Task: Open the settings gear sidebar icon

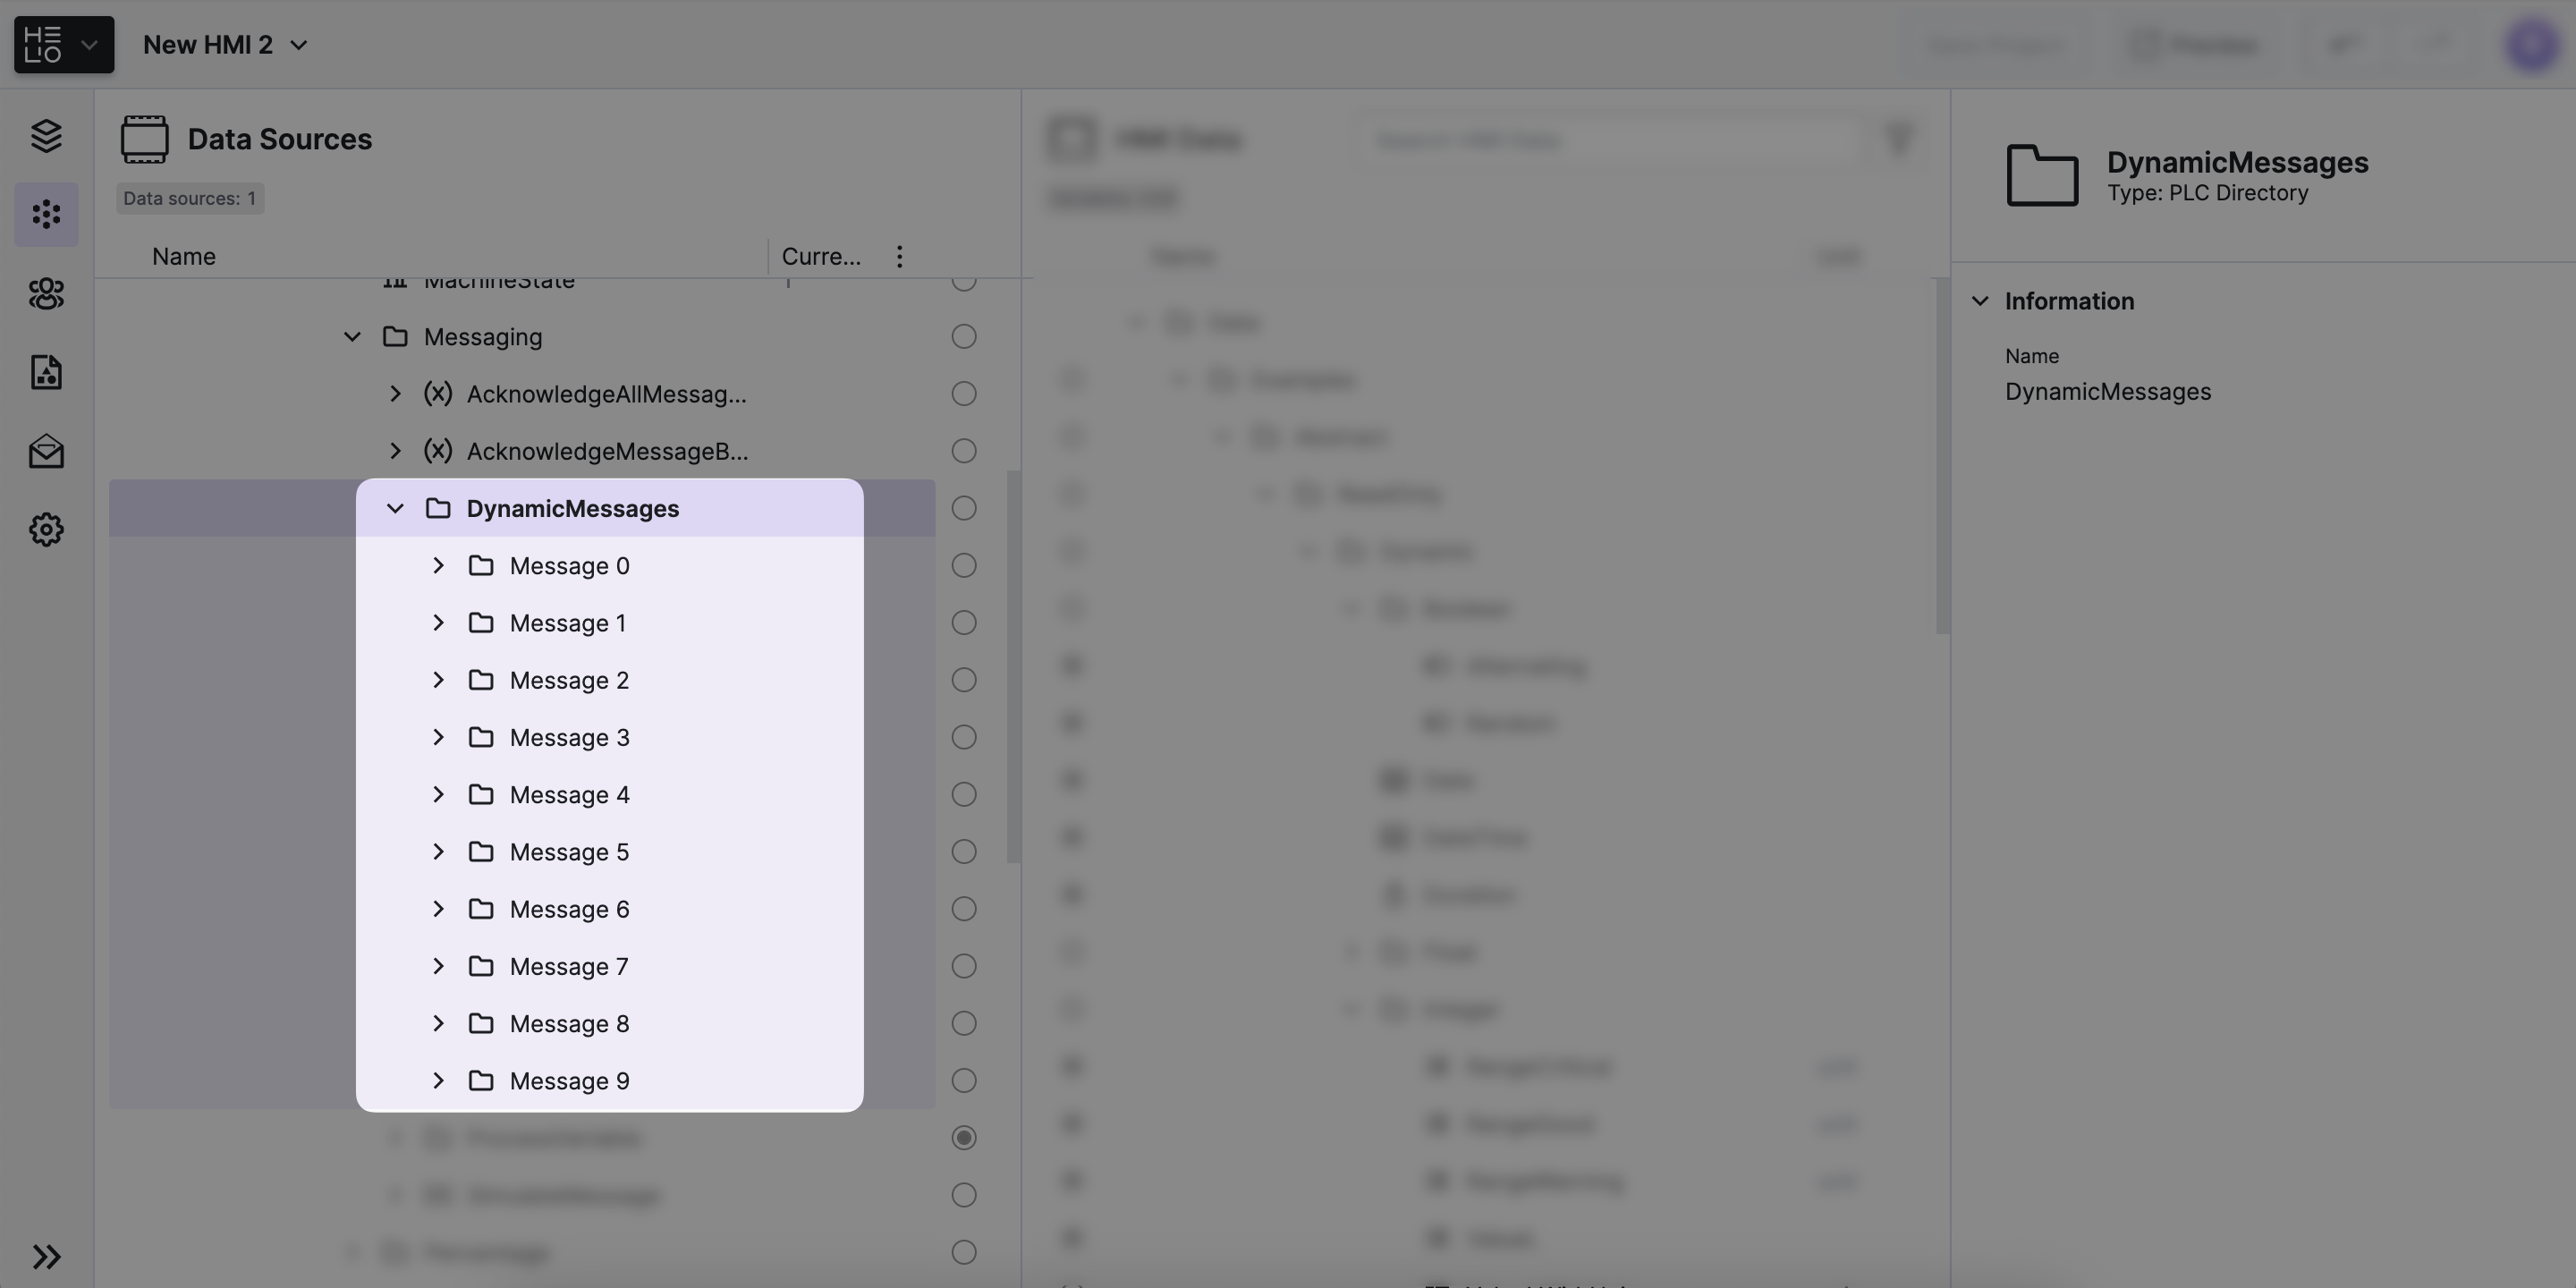Action: [x=46, y=529]
